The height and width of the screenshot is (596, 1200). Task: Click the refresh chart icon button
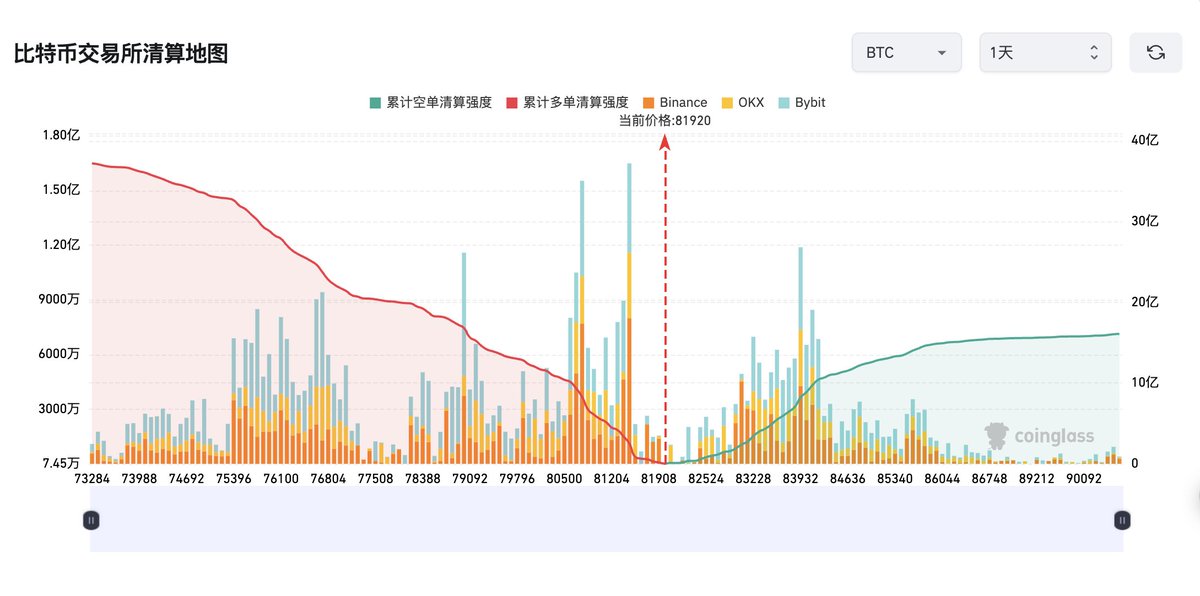(x=1156, y=53)
